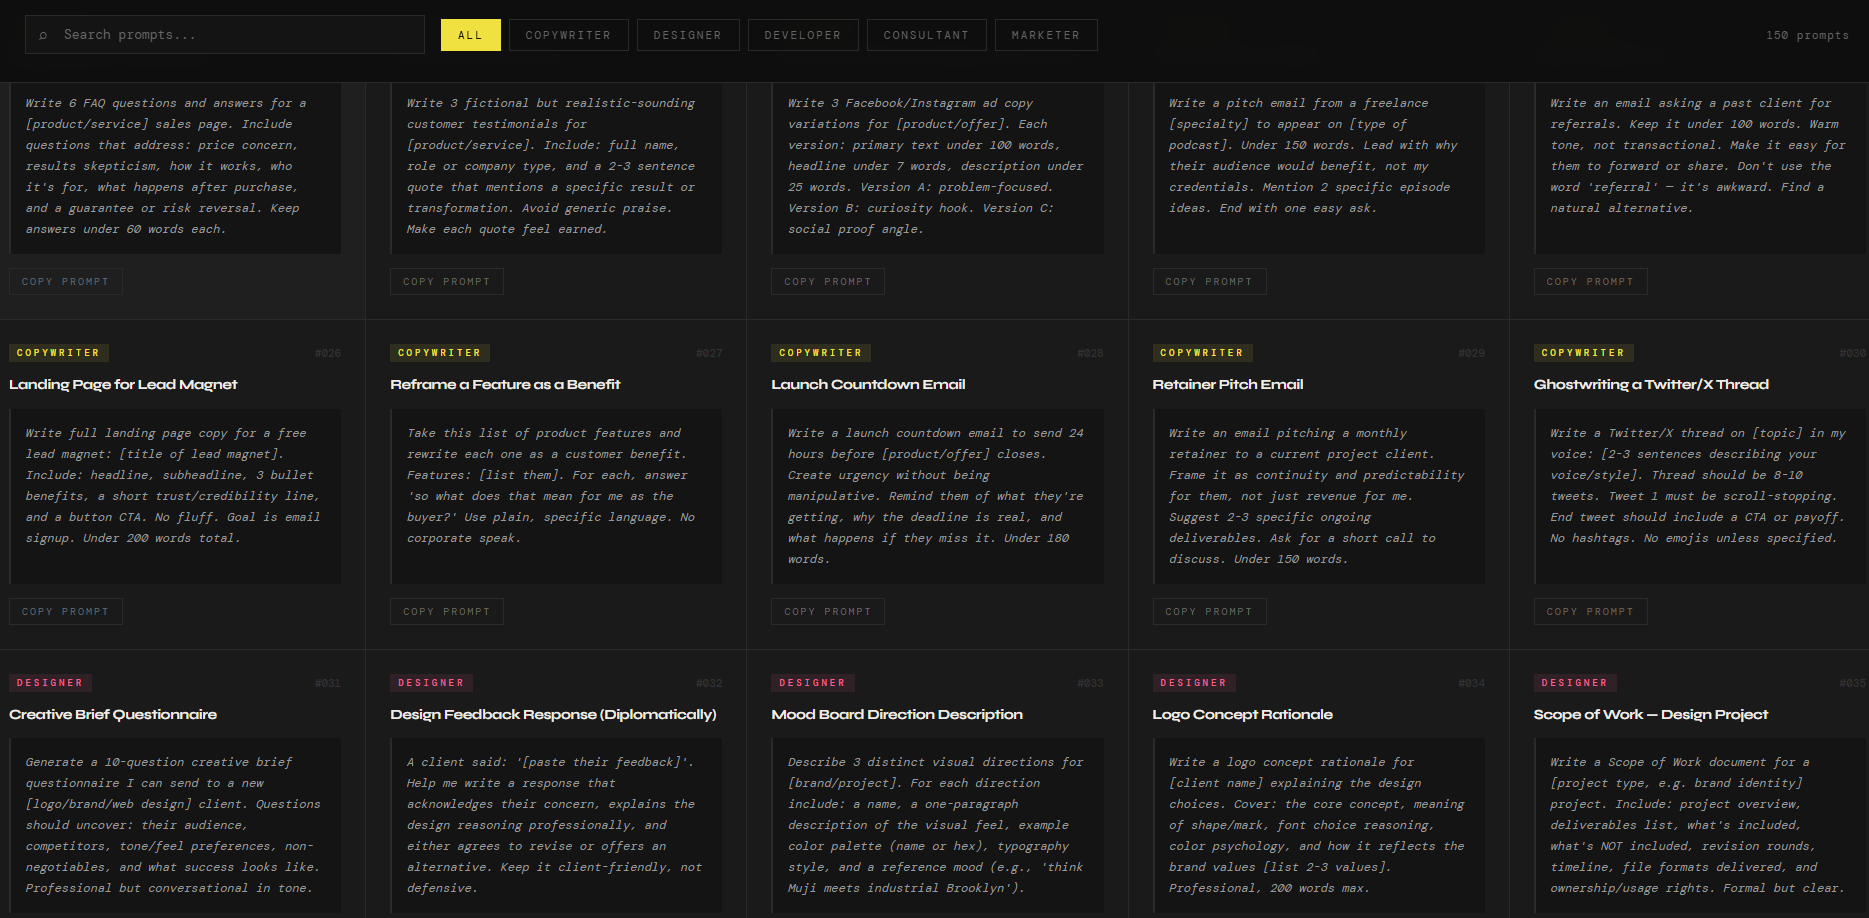Image resolution: width=1869 pixels, height=918 pixels.
Task: Filter prompts by COPYWRITER
Action: [568, 35]
